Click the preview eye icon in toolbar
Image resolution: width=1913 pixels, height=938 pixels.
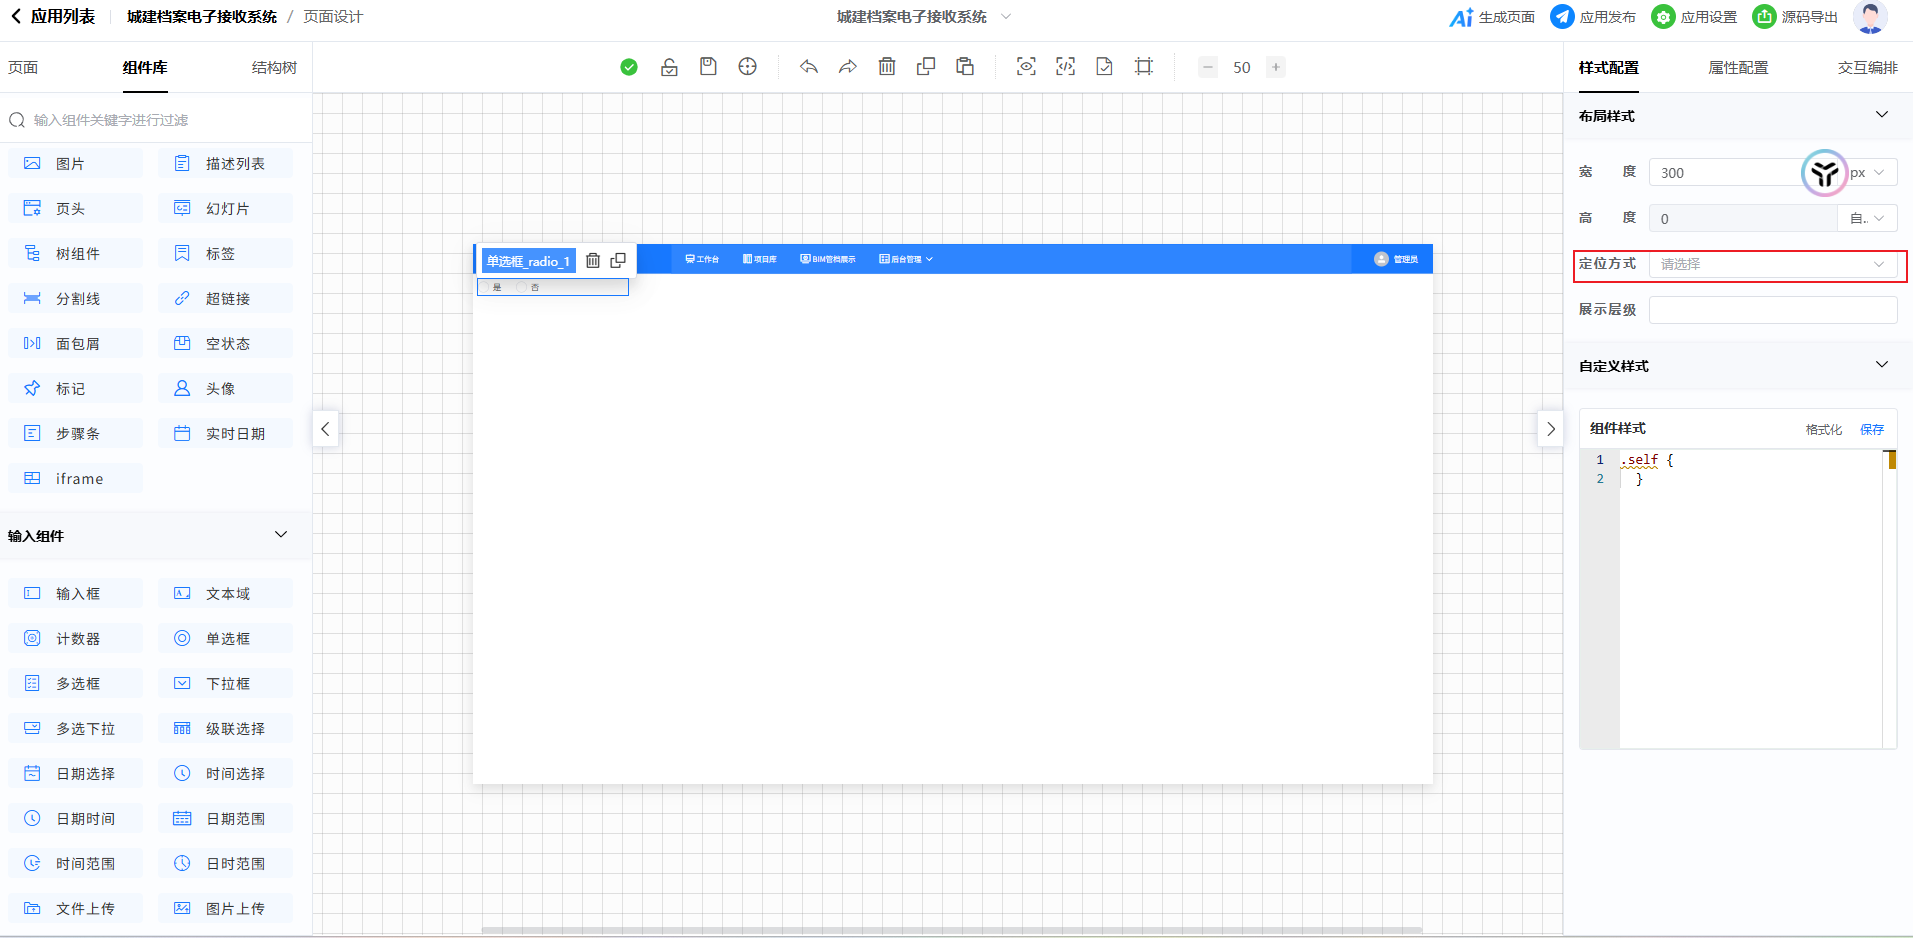click(1026, 67)
